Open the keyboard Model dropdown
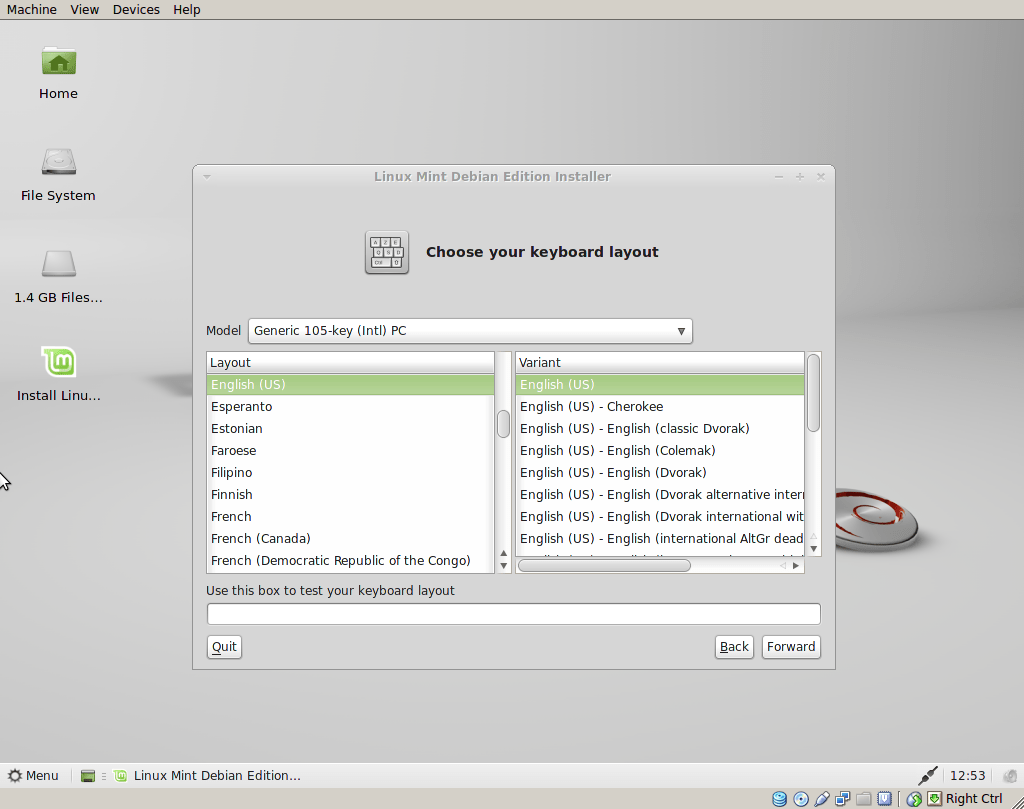Image resolution: width=1024 pixels, height=809 pixels. click(470, 331)
